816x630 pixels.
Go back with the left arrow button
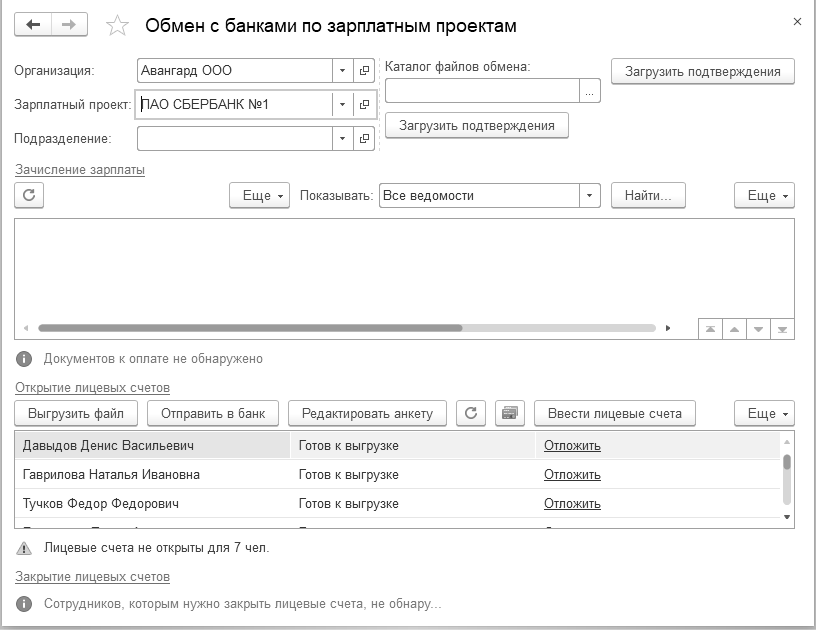tap(33, 24)
